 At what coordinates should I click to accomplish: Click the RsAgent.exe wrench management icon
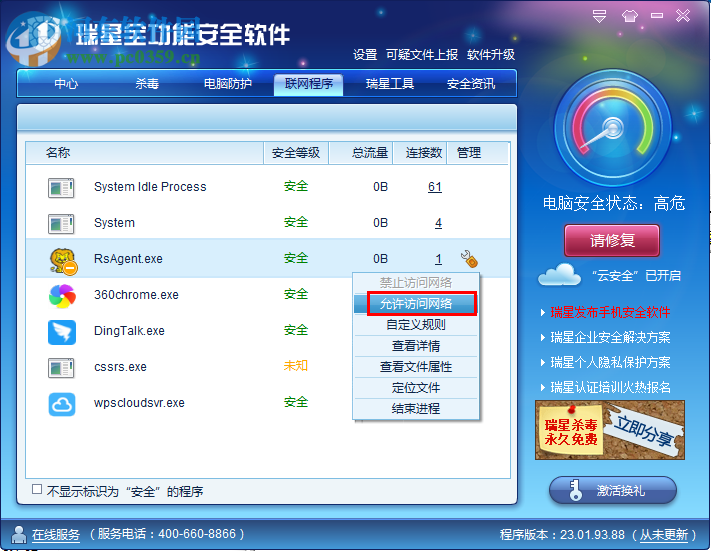point(469,259)
